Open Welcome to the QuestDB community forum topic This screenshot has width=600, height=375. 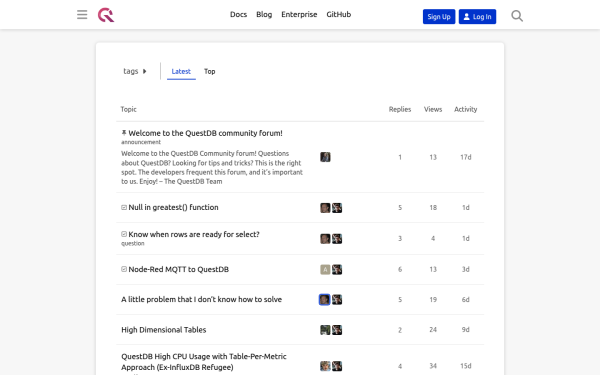tap(205, 133)
